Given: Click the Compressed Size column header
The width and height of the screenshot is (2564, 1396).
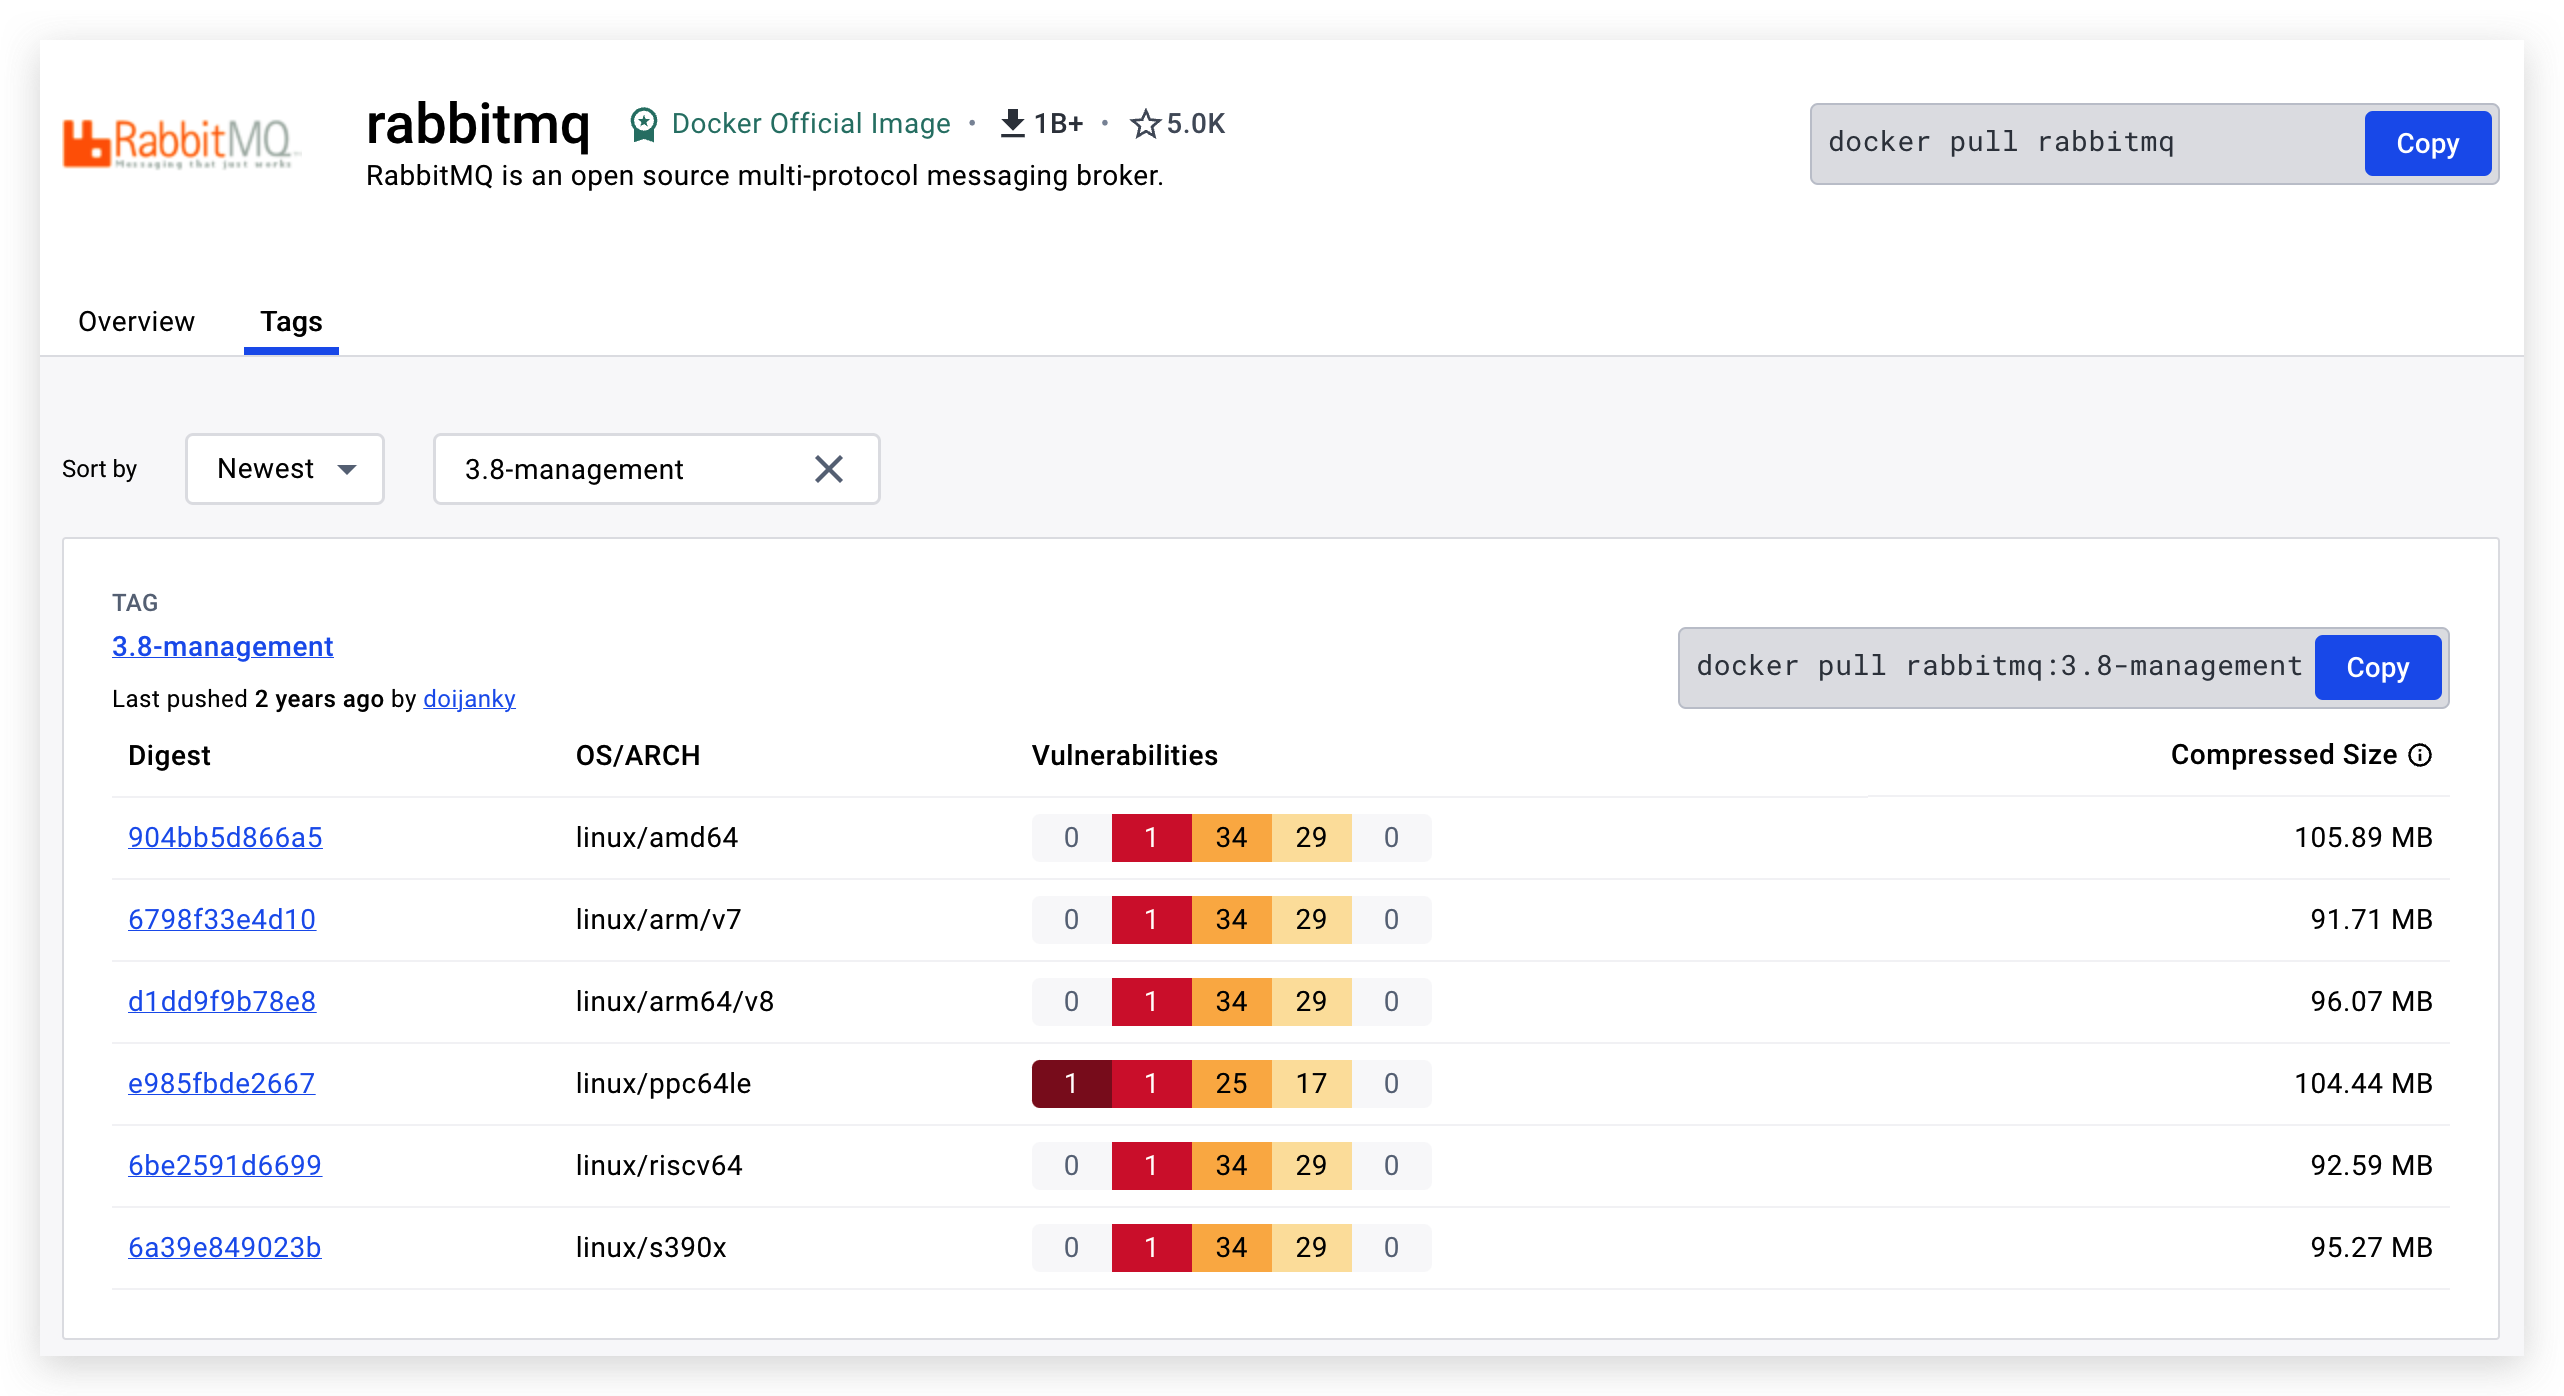Looking at the screenshot, I should click(x=2284, y=755).
